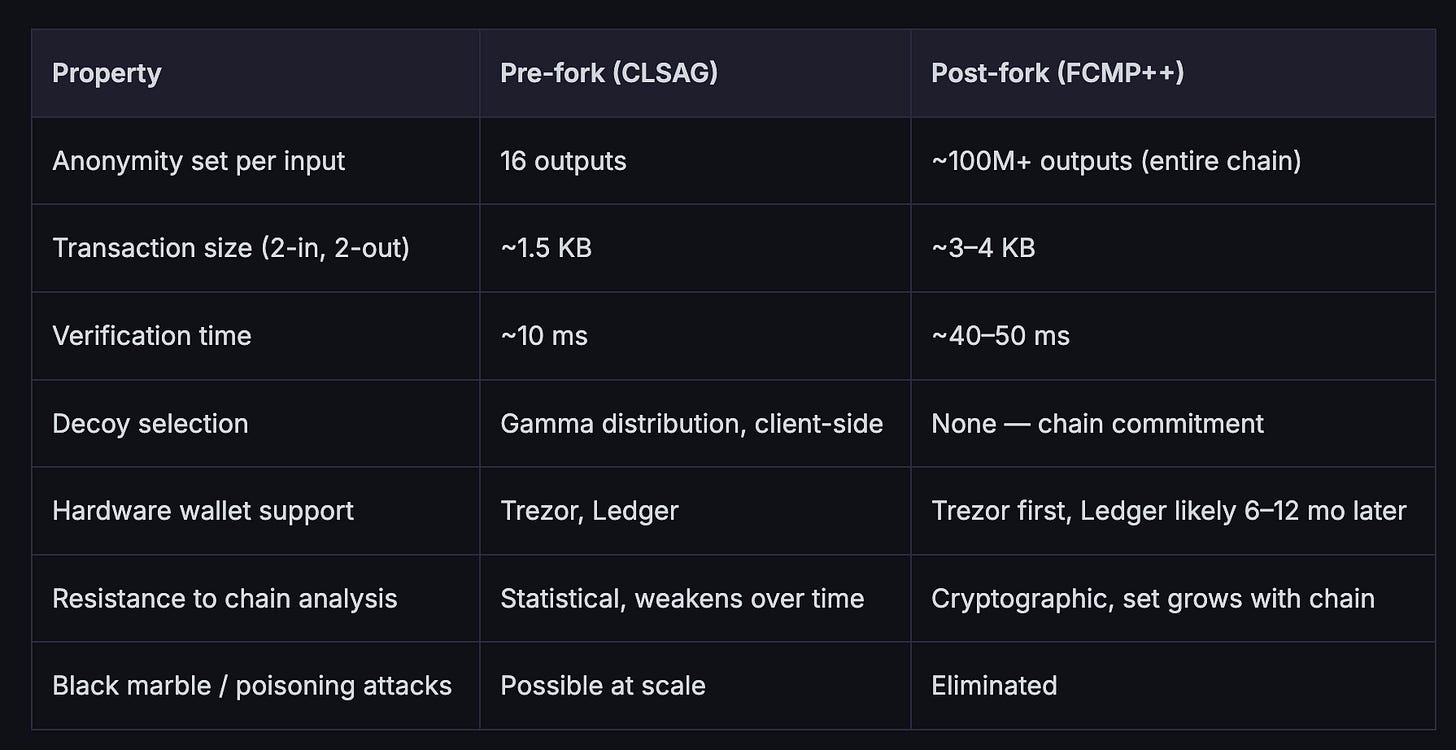
Task: Select the ~40–50 ms cell
Action: pos(1000,336)
